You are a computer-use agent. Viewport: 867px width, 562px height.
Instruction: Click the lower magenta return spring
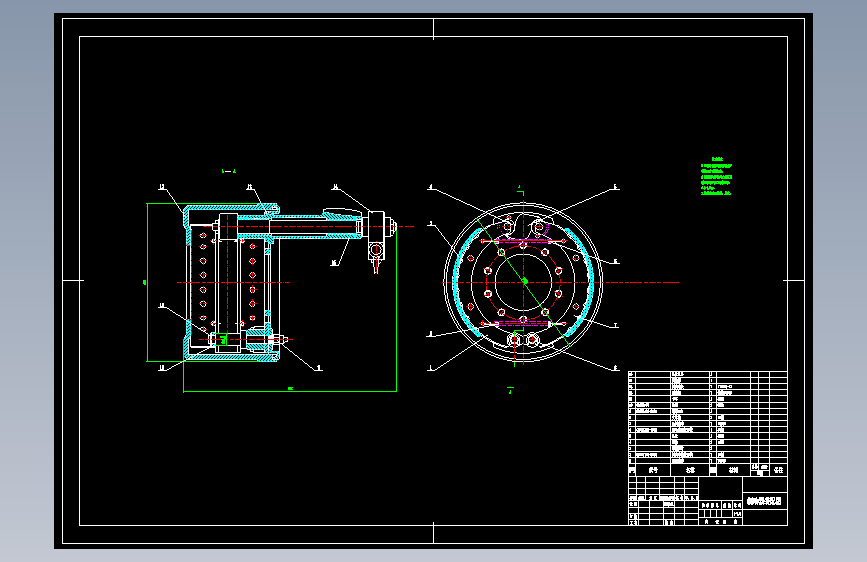pos(523,324)
